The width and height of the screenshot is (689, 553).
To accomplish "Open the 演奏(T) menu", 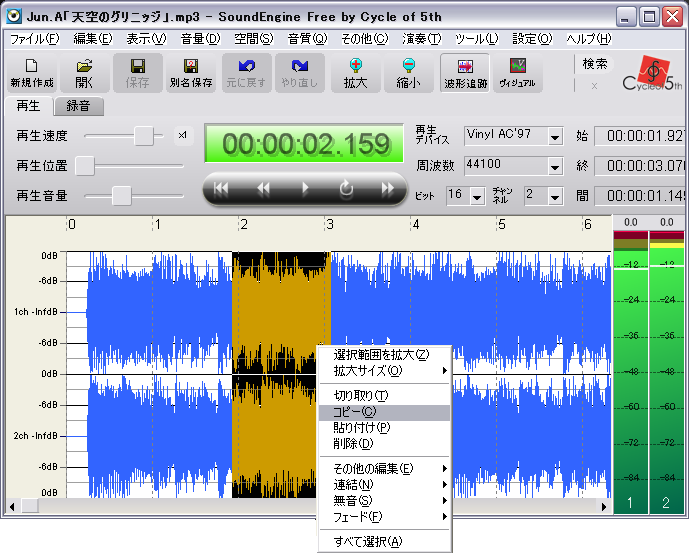I will (x=421, y=39).
